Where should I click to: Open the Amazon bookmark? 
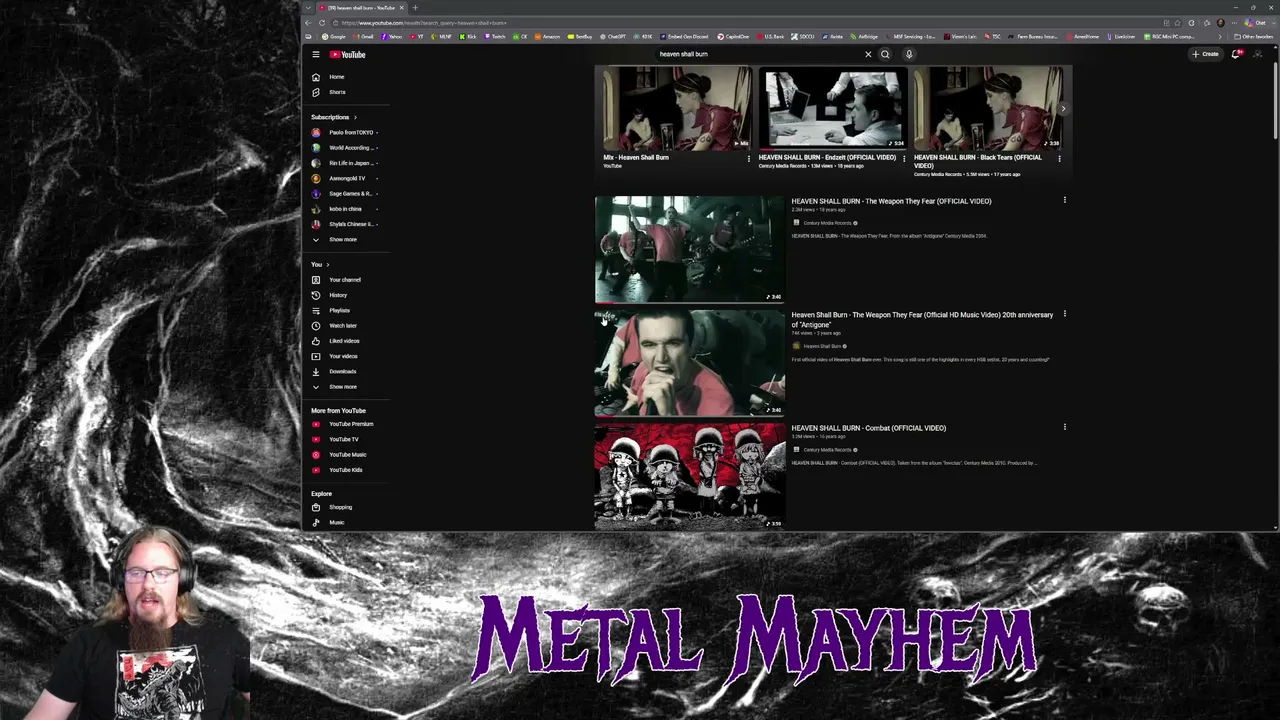[548, 37]
